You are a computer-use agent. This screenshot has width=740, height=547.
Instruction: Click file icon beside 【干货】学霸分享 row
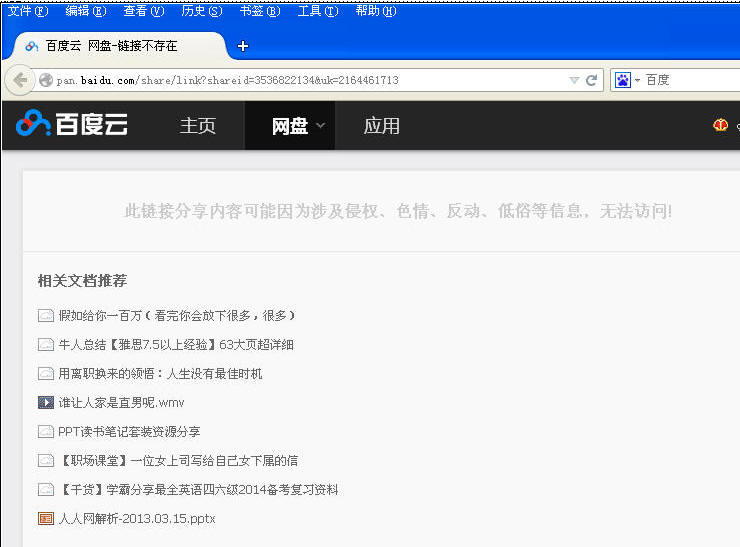[x=46, y=489]
